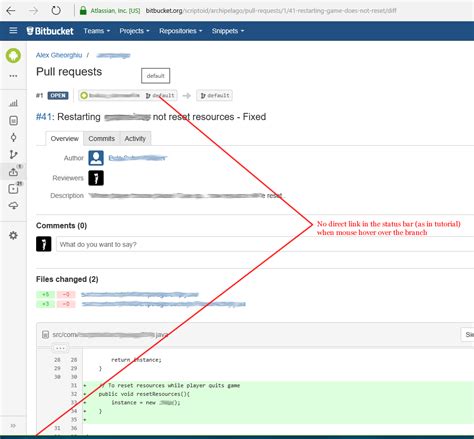
Task: Click the OPEN status badge
Action: pyautogui.click(x=58, y=96)
